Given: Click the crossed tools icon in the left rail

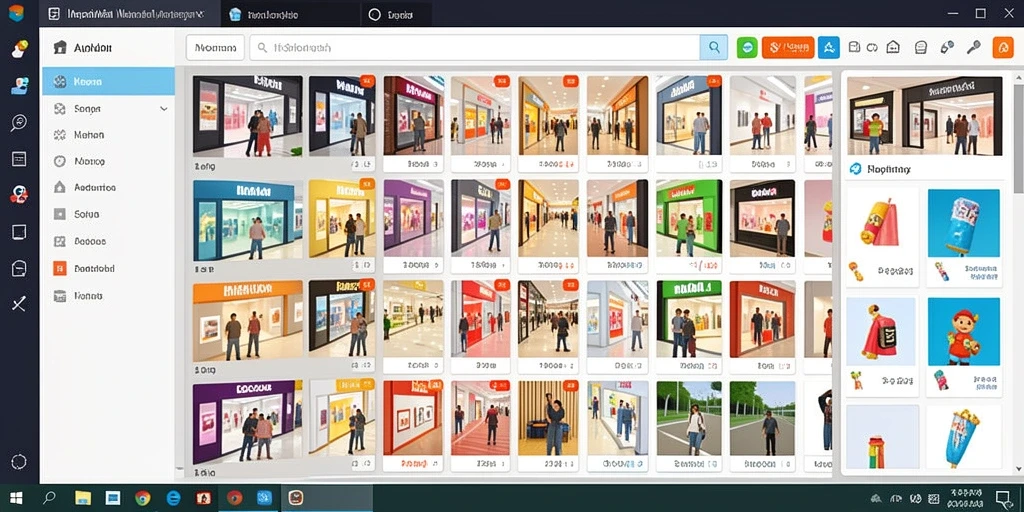Looking at the screenshot, I should coord(19,303).
